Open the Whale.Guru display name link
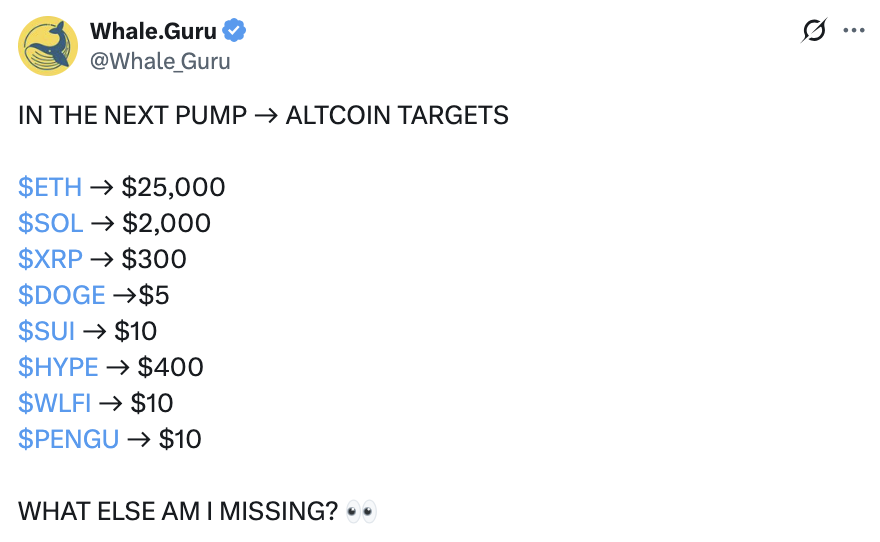The image size is (880, 542). click(x=153, y=31)
